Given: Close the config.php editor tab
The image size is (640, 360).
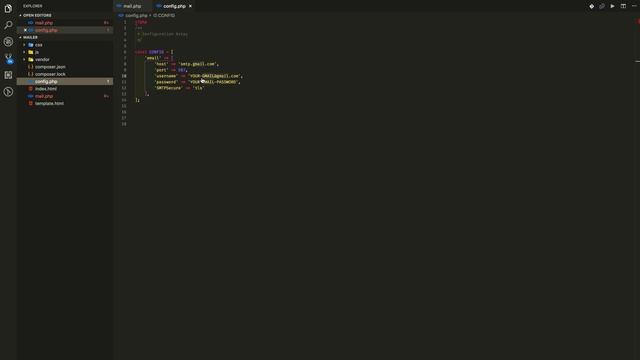Looking at the screenshot, I should [190, 6].
